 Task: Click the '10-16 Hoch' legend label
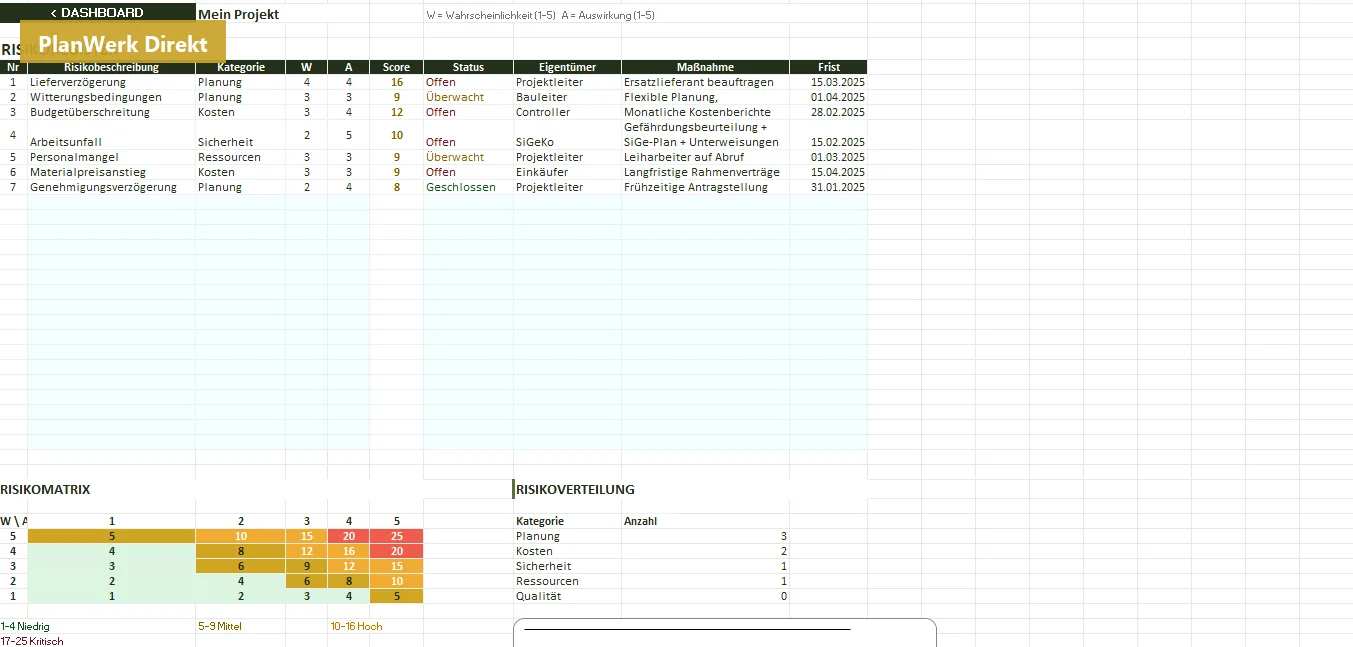click(356, 626)
